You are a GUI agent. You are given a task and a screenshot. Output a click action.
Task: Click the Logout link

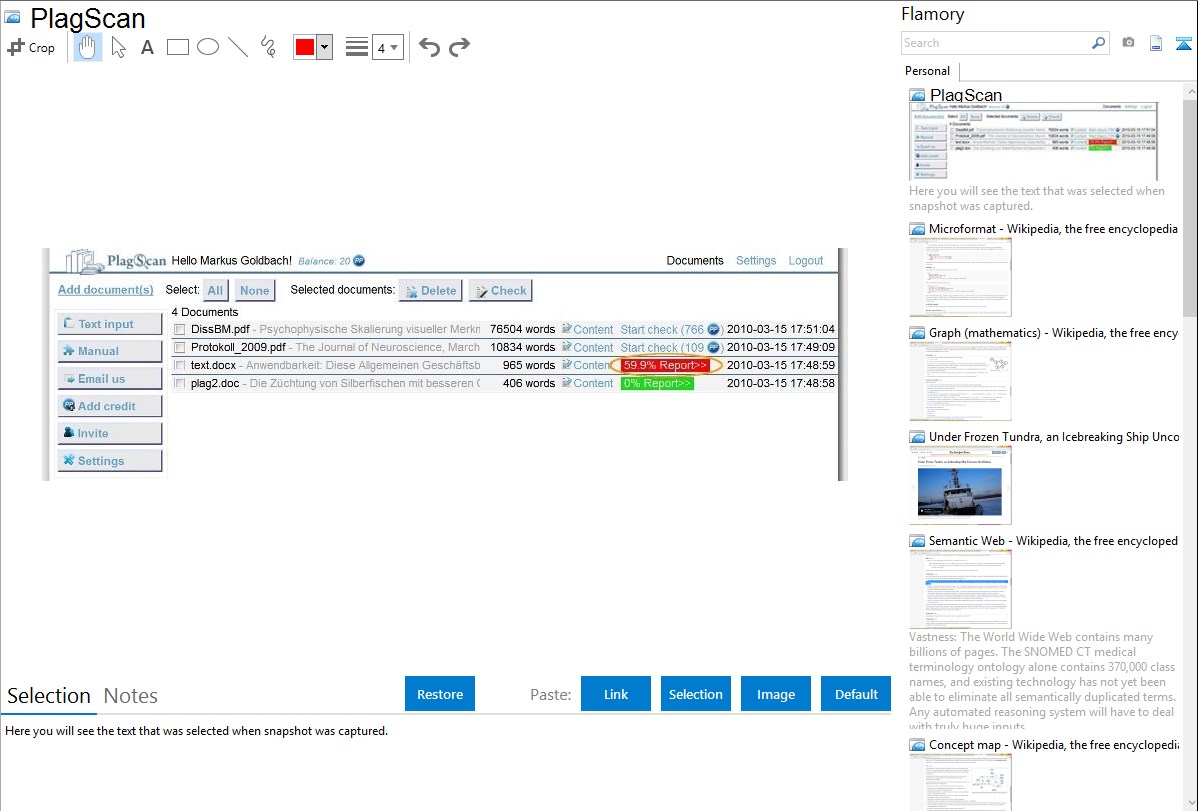point(805,261)
